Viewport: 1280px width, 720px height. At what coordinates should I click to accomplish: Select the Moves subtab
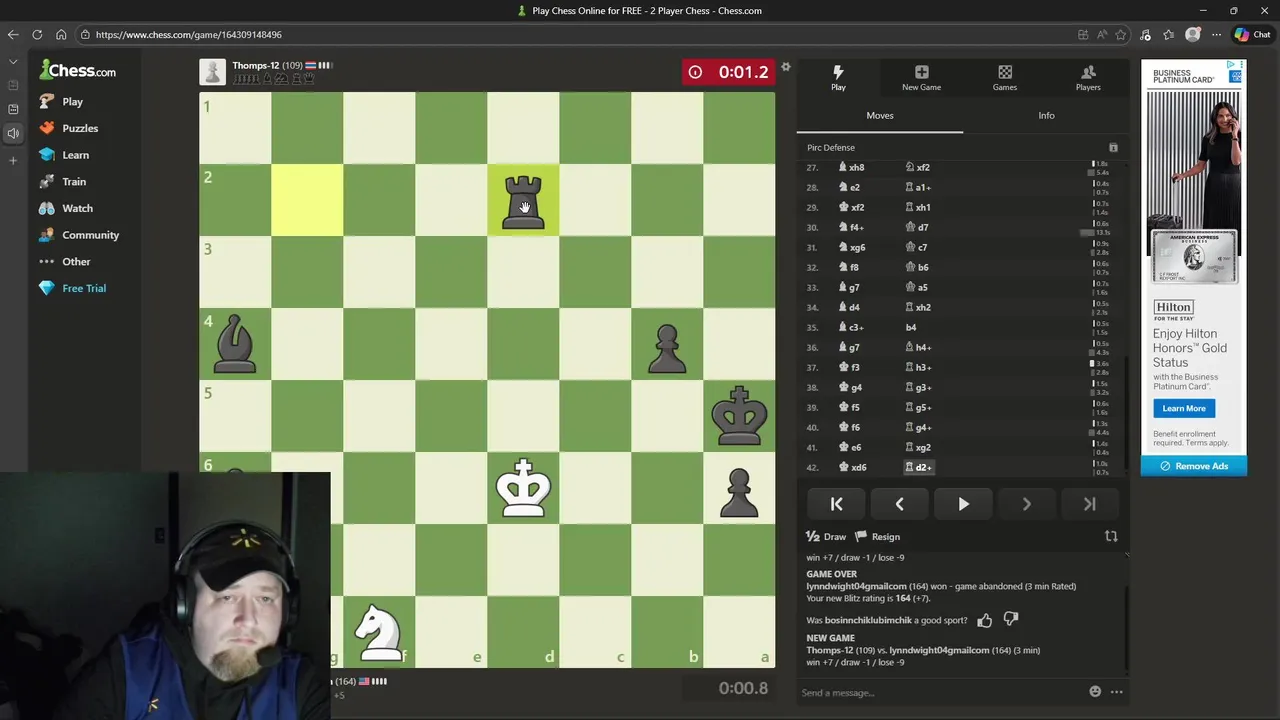880,115
